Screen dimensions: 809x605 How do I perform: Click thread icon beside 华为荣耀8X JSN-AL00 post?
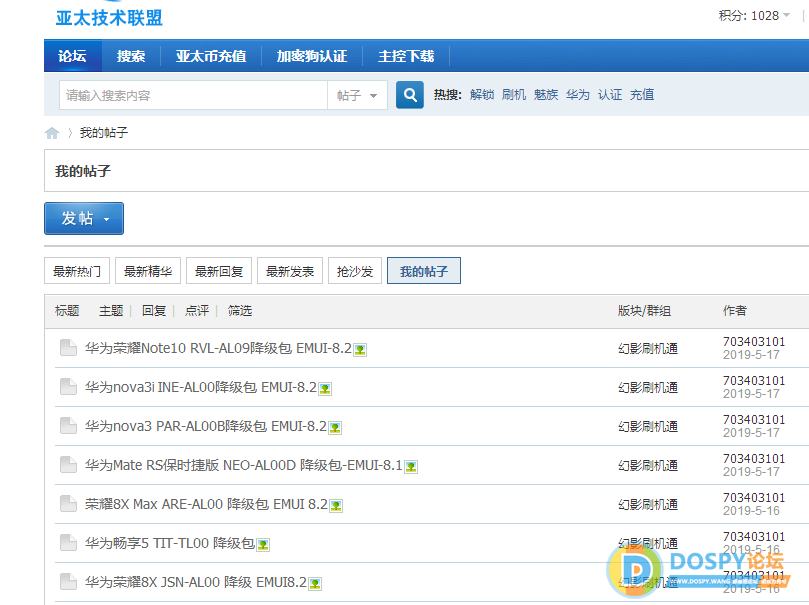(x=68, y=582)
